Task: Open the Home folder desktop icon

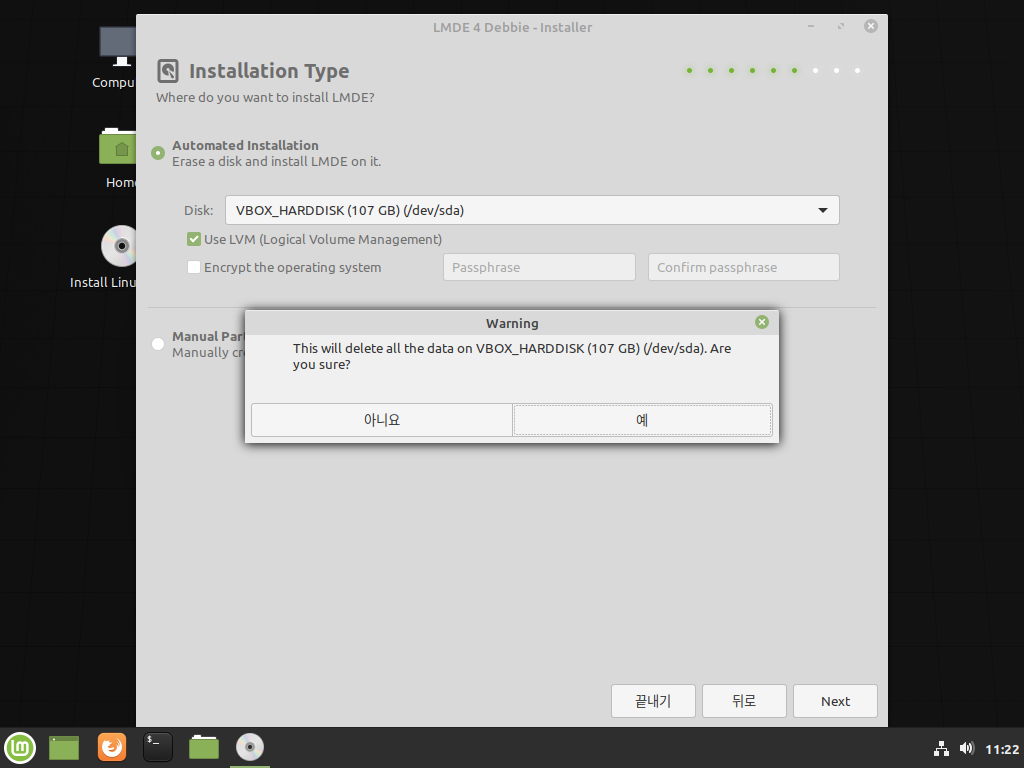Action: [x=119, y=158]
